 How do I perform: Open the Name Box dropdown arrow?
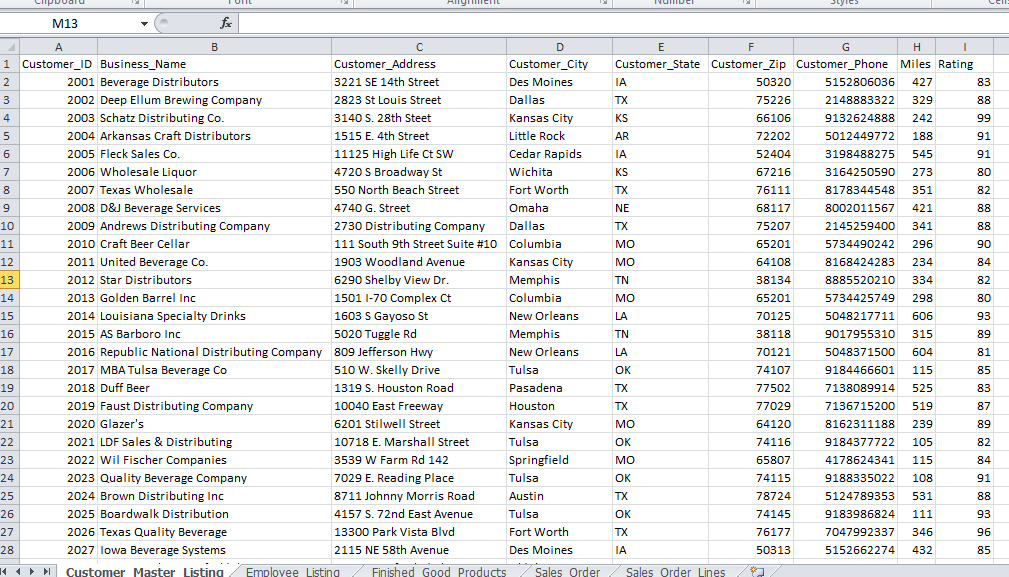(144, 24)
